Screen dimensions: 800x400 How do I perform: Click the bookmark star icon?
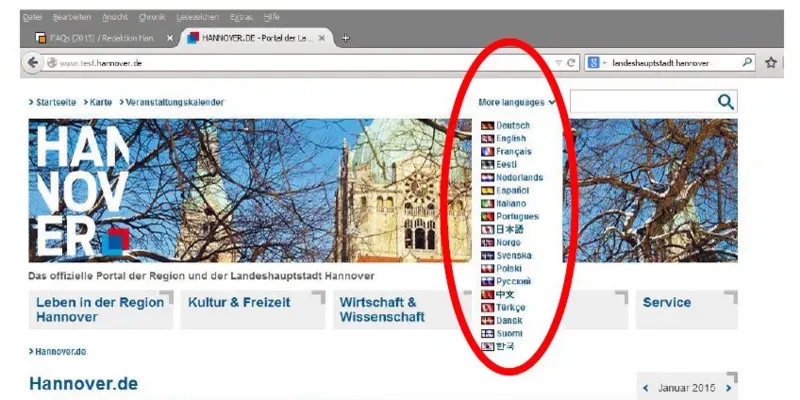770,63
